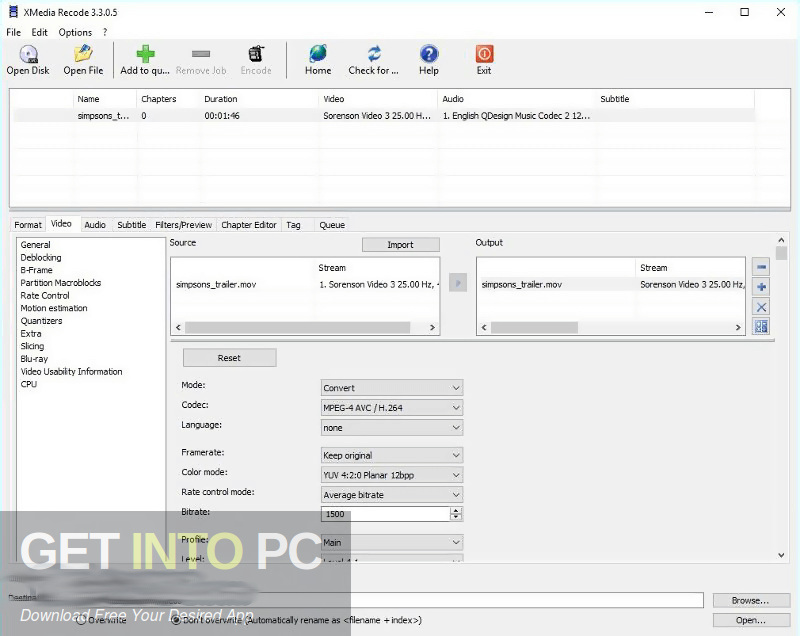Click the stream settings icon below X
The image size is (800, 636).
(761, 326)
